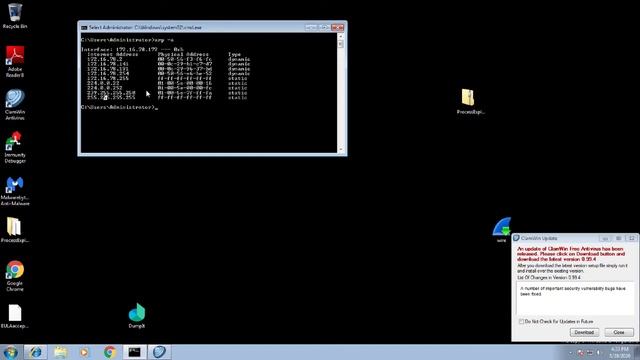
Task: Select the ClamWin taskbar button
Action: [x=159, y=352]
